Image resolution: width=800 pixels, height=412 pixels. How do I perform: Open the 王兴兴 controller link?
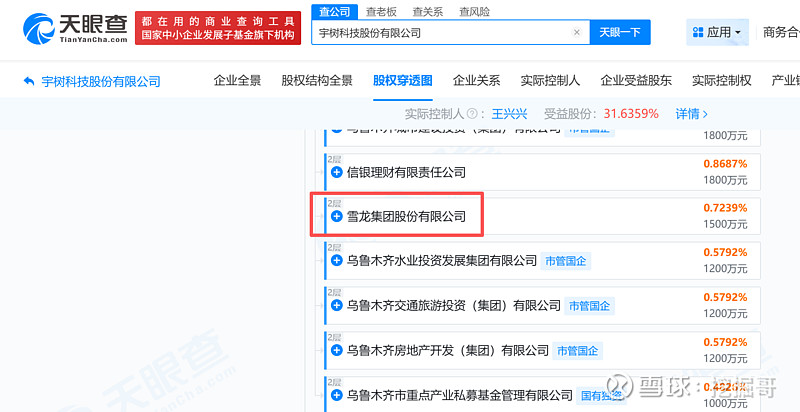(509, 114)
